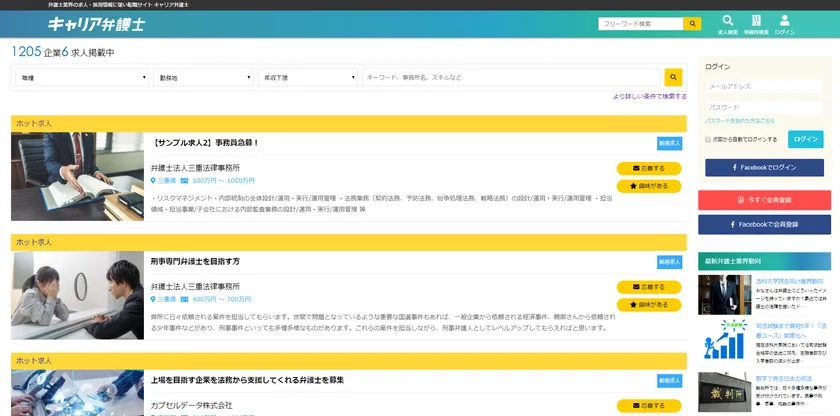
Task: Toggle 次回から自動でログインする checkbox
Action: (x=709, y=139)
